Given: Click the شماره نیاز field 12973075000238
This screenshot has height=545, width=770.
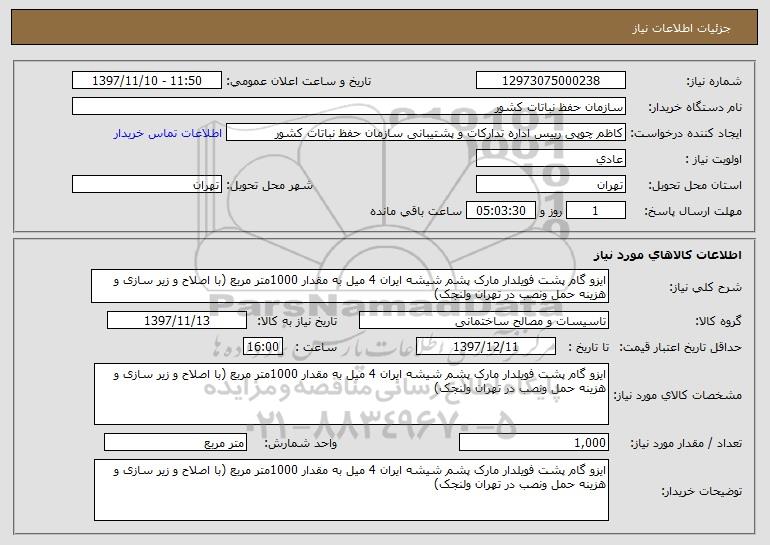Looking at the screenshot, I should (x=550, y=81).
